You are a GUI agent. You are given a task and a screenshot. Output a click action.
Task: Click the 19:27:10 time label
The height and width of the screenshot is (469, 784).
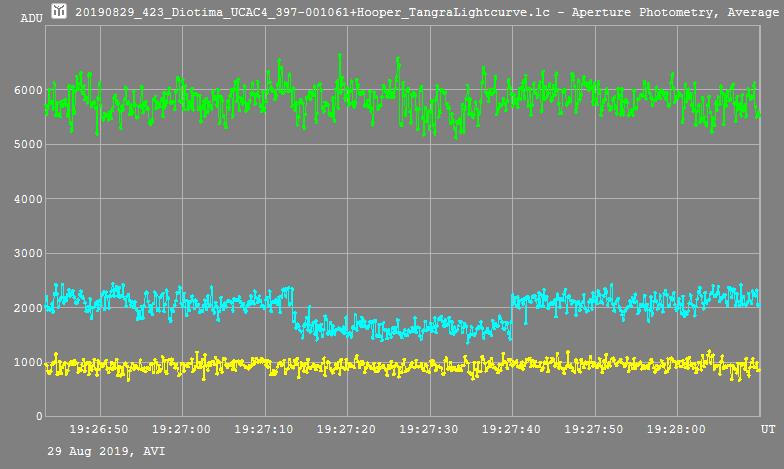click(x=264, y=429)
